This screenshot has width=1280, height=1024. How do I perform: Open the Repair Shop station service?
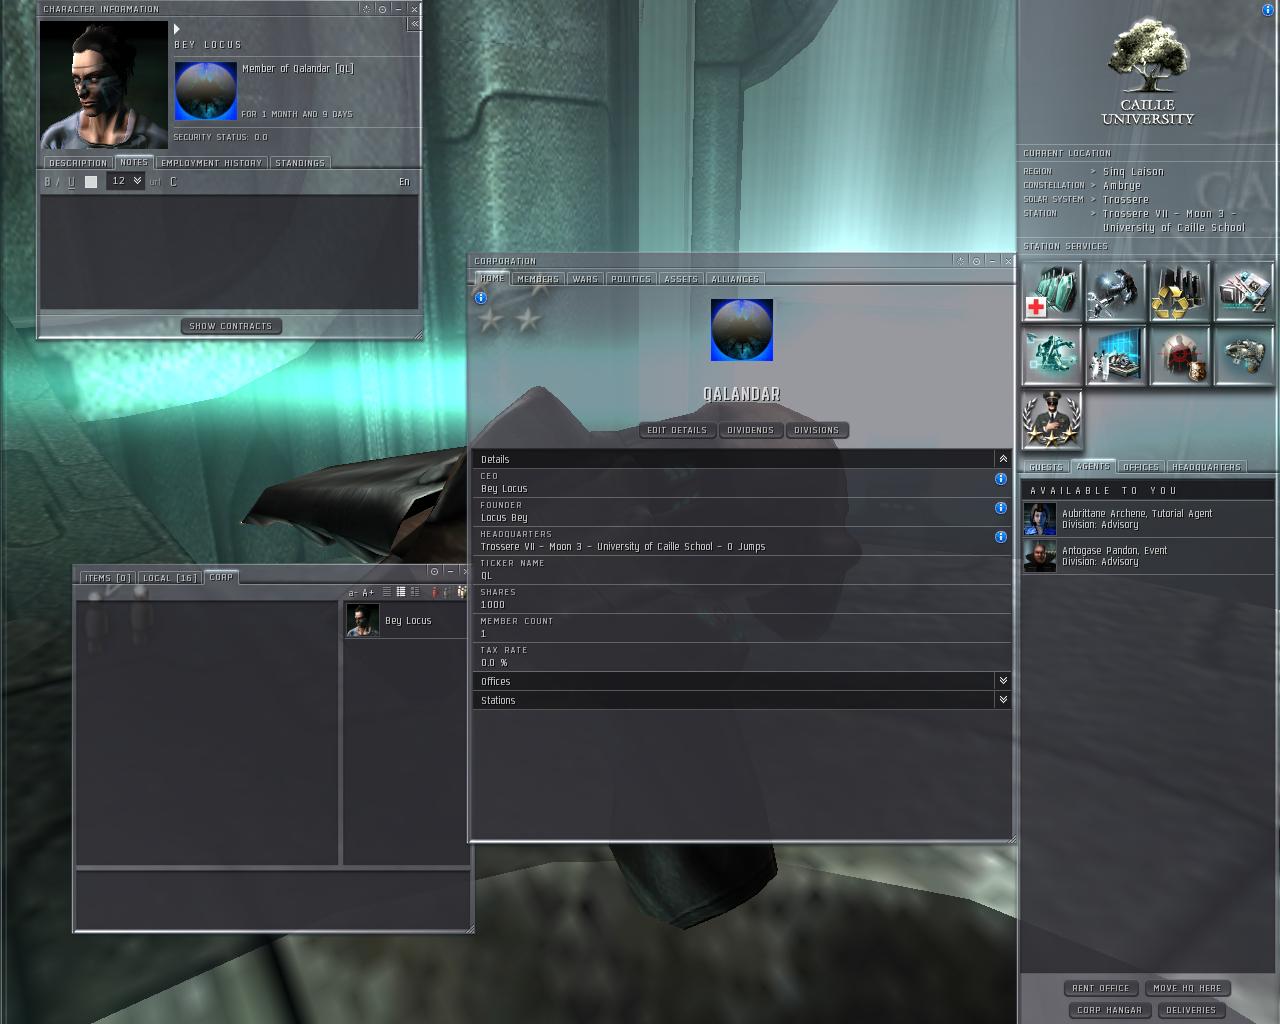point(1116,291)
